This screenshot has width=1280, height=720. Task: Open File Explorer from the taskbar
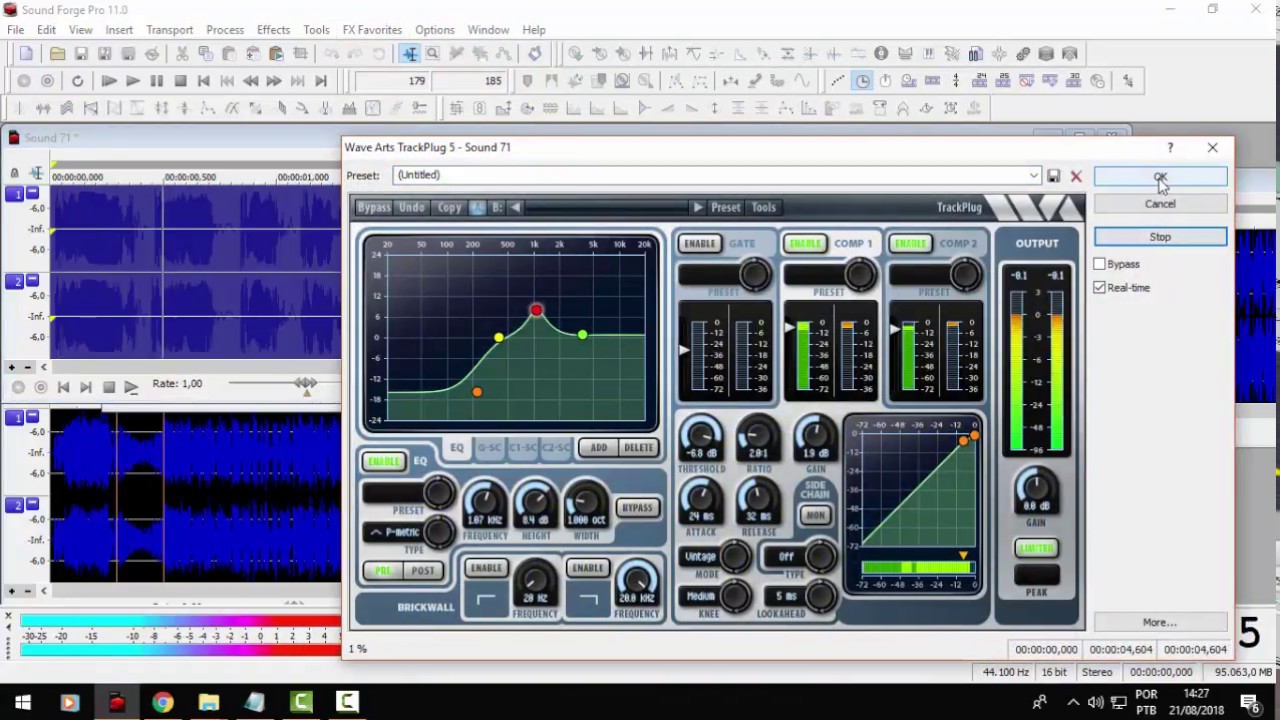coord(208,702)
